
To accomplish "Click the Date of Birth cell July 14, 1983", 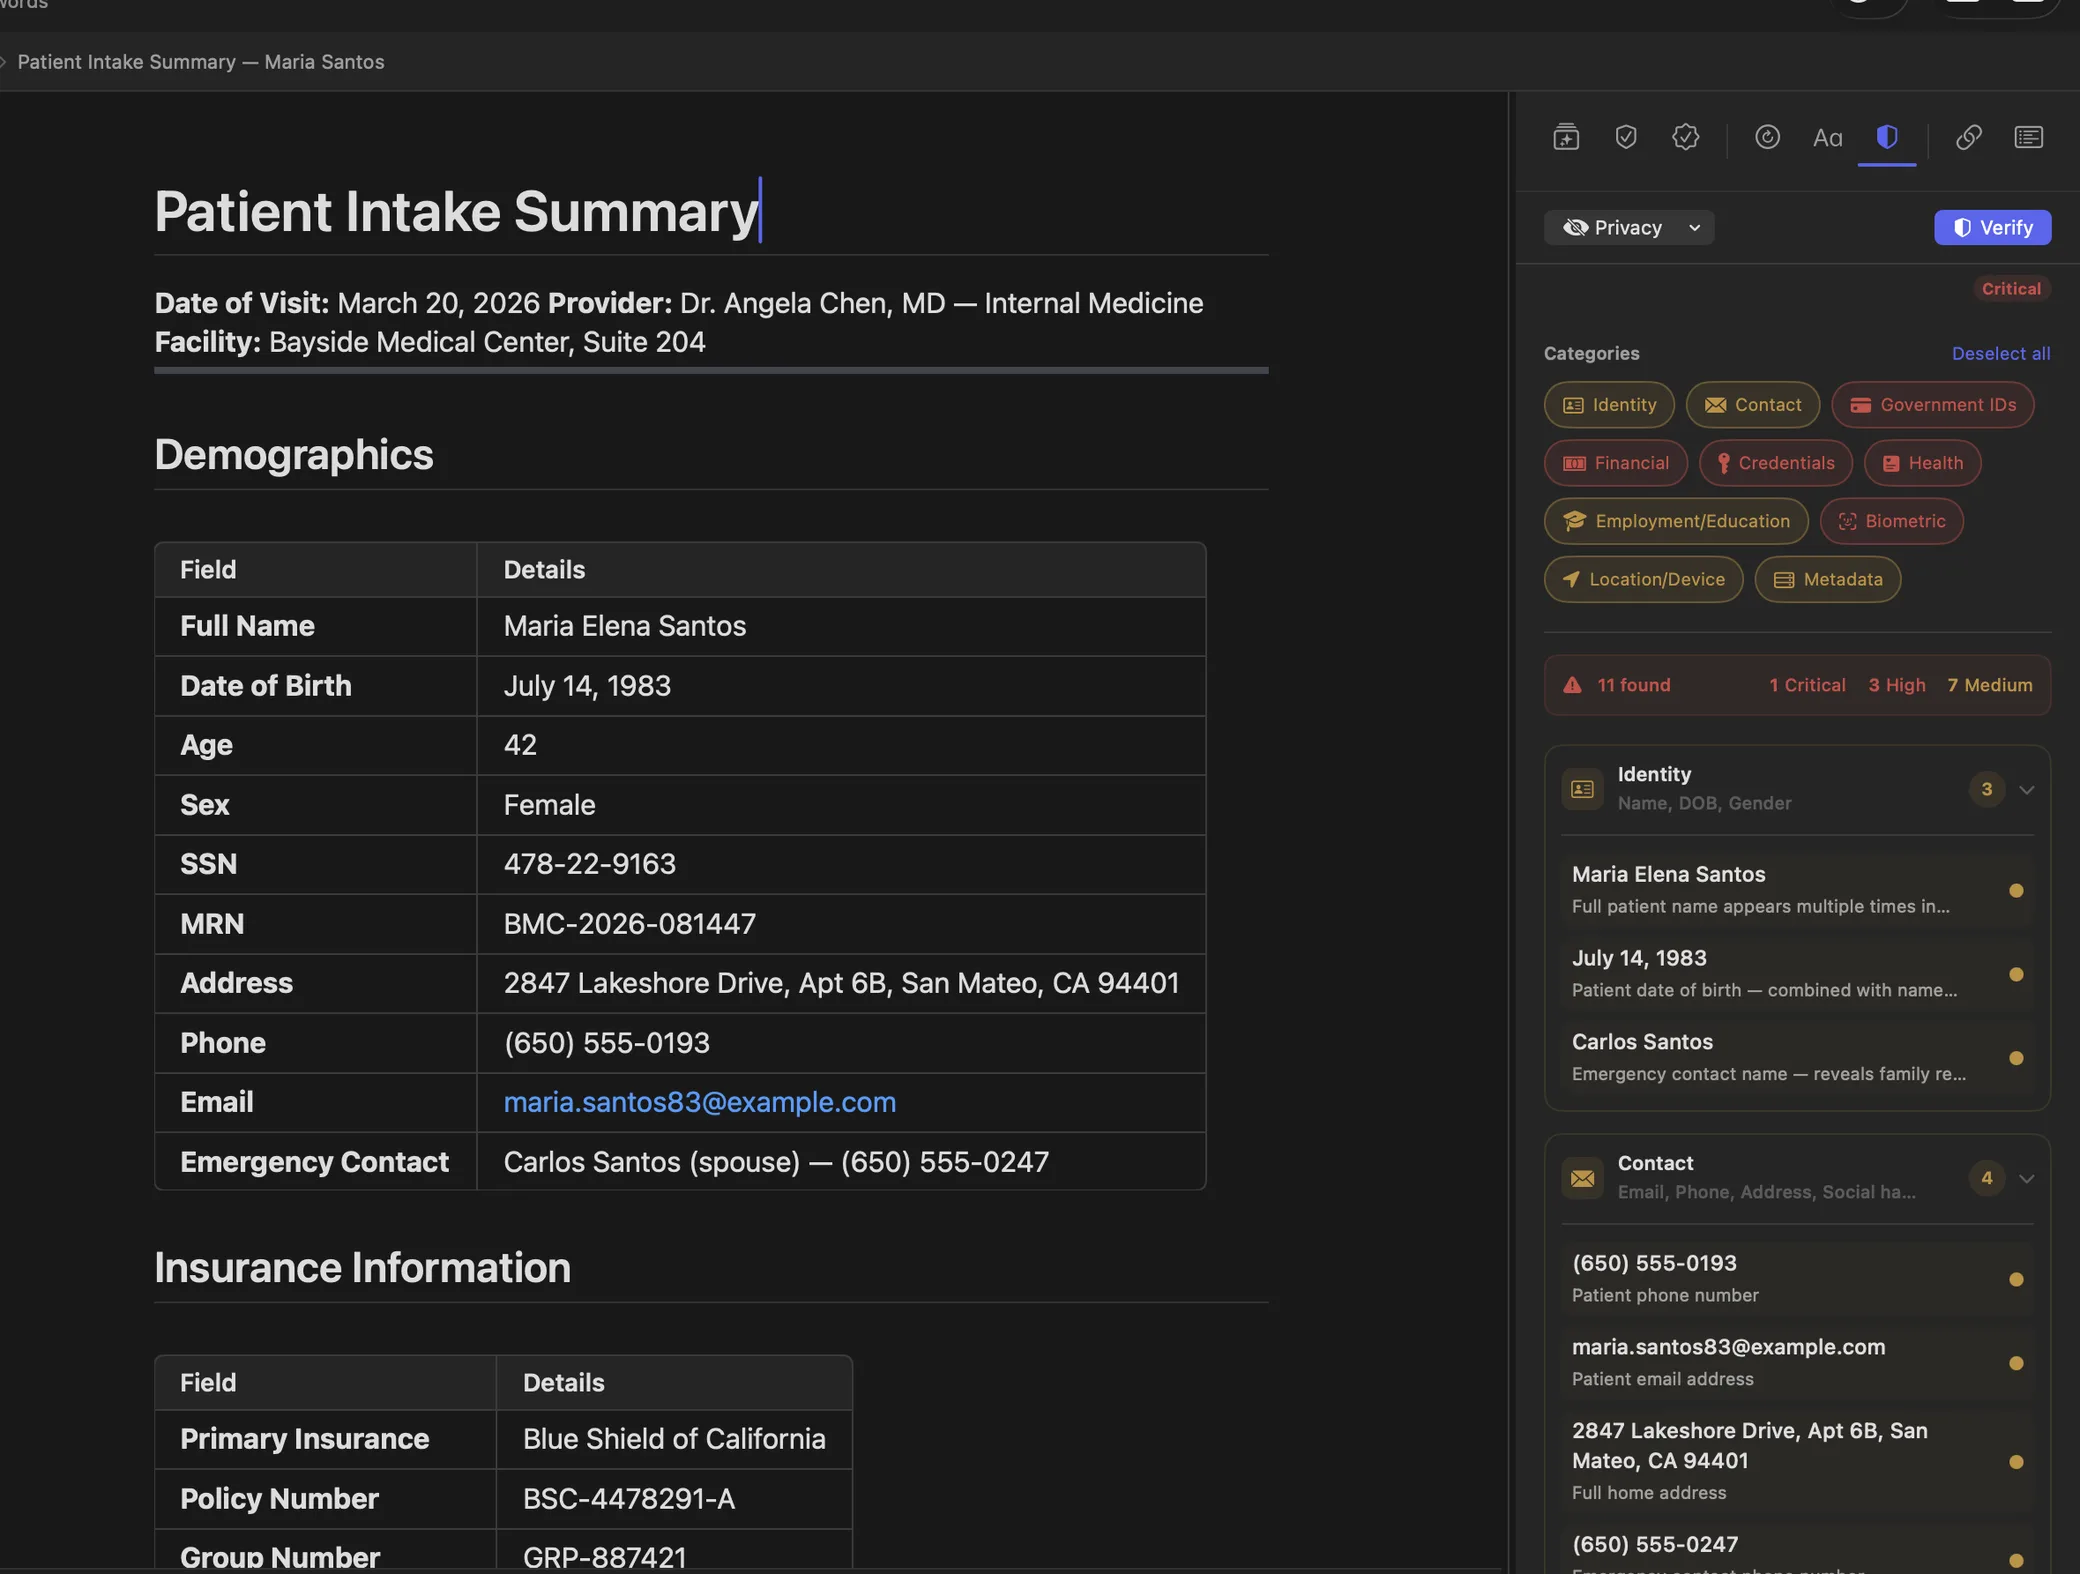I will [841, 686].
